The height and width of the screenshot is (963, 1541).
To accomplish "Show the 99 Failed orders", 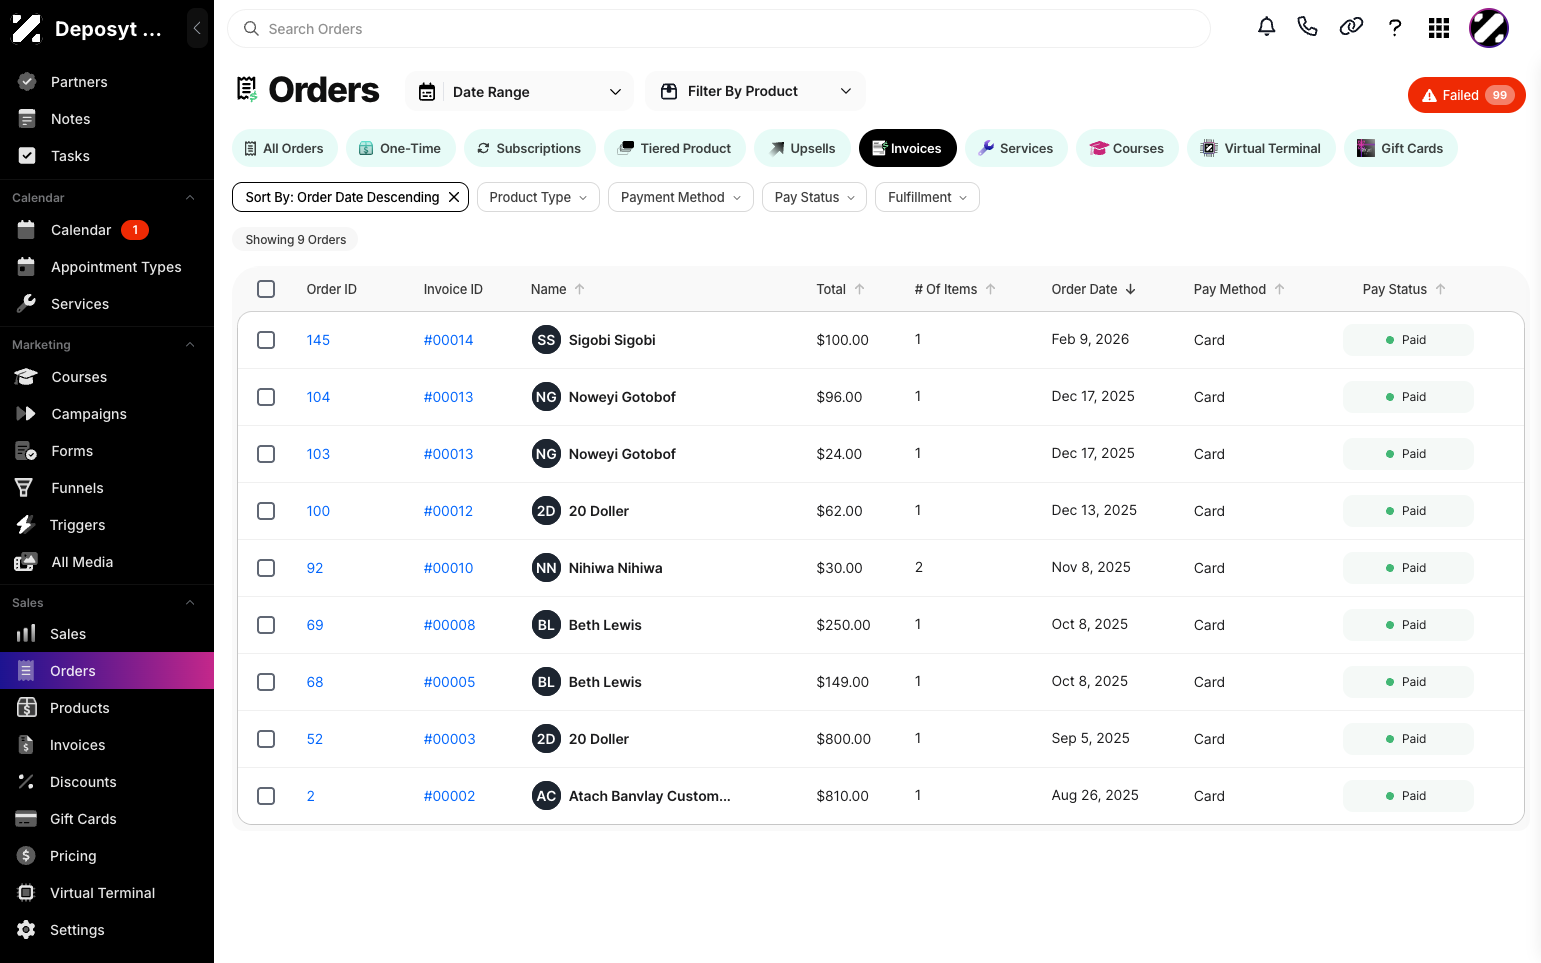I will point(1467,95).
